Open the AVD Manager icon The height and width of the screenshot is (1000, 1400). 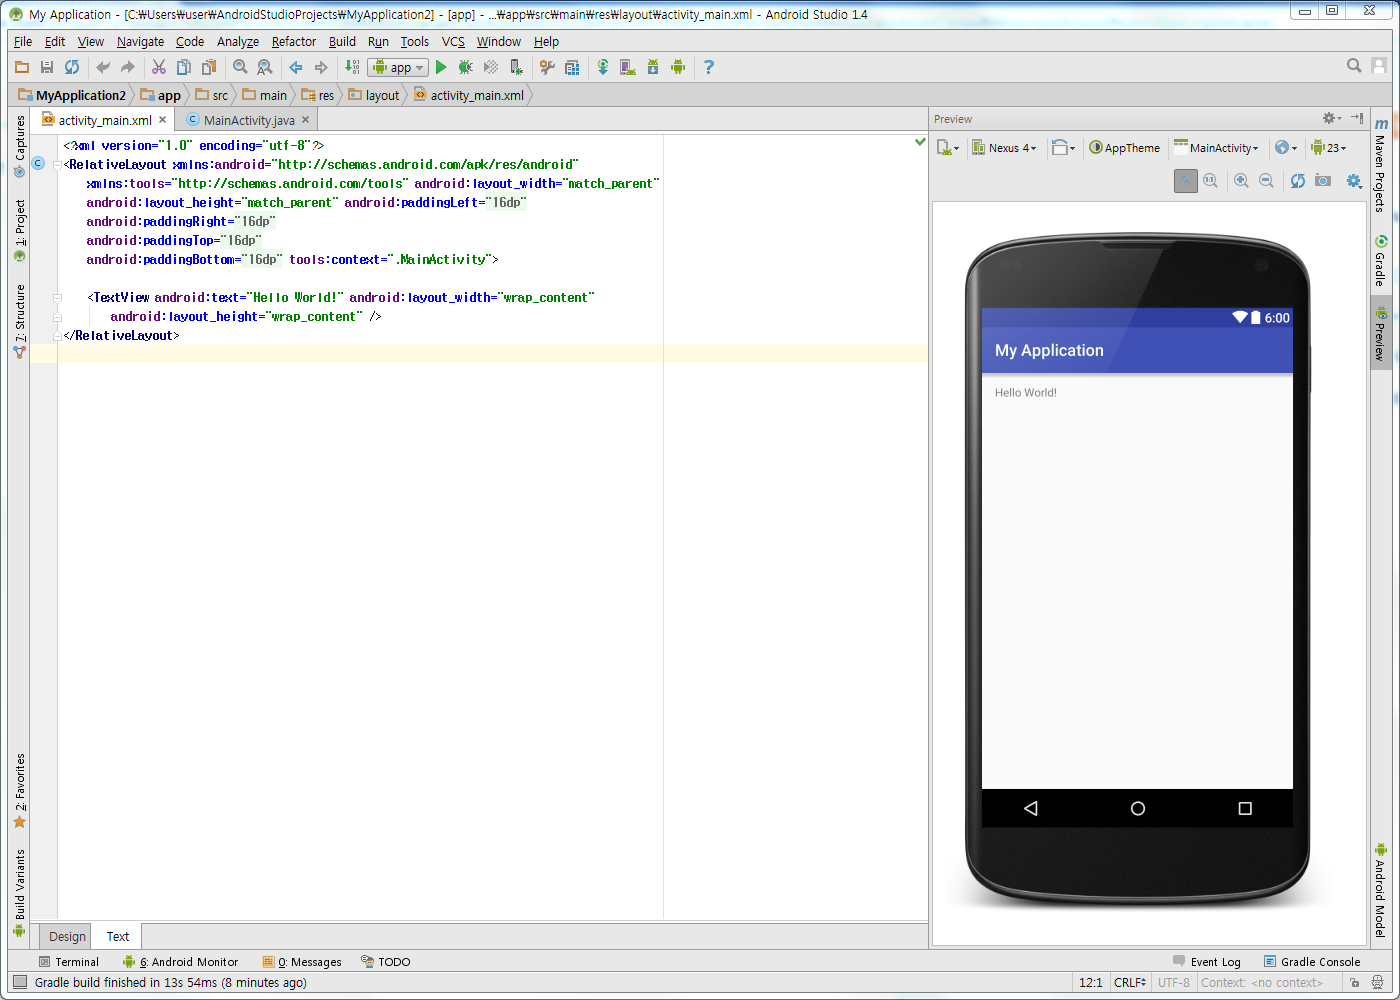pyautogui.click(x=627, y=67)
